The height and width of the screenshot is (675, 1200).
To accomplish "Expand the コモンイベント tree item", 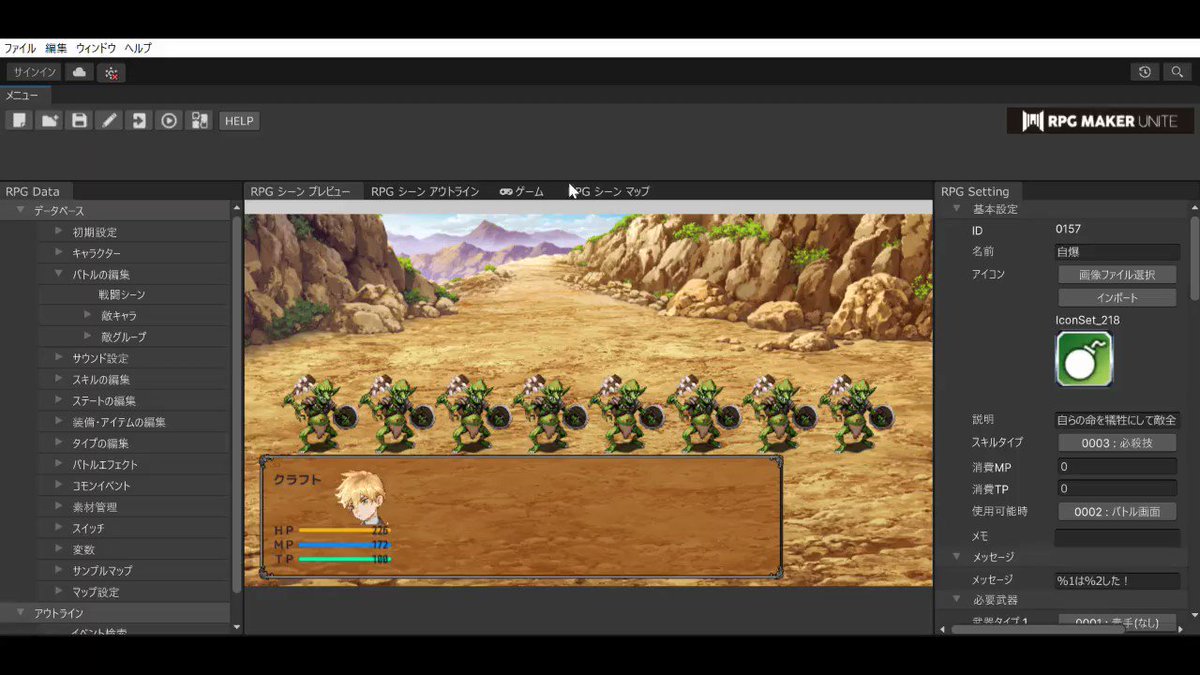I will (59, 485).
